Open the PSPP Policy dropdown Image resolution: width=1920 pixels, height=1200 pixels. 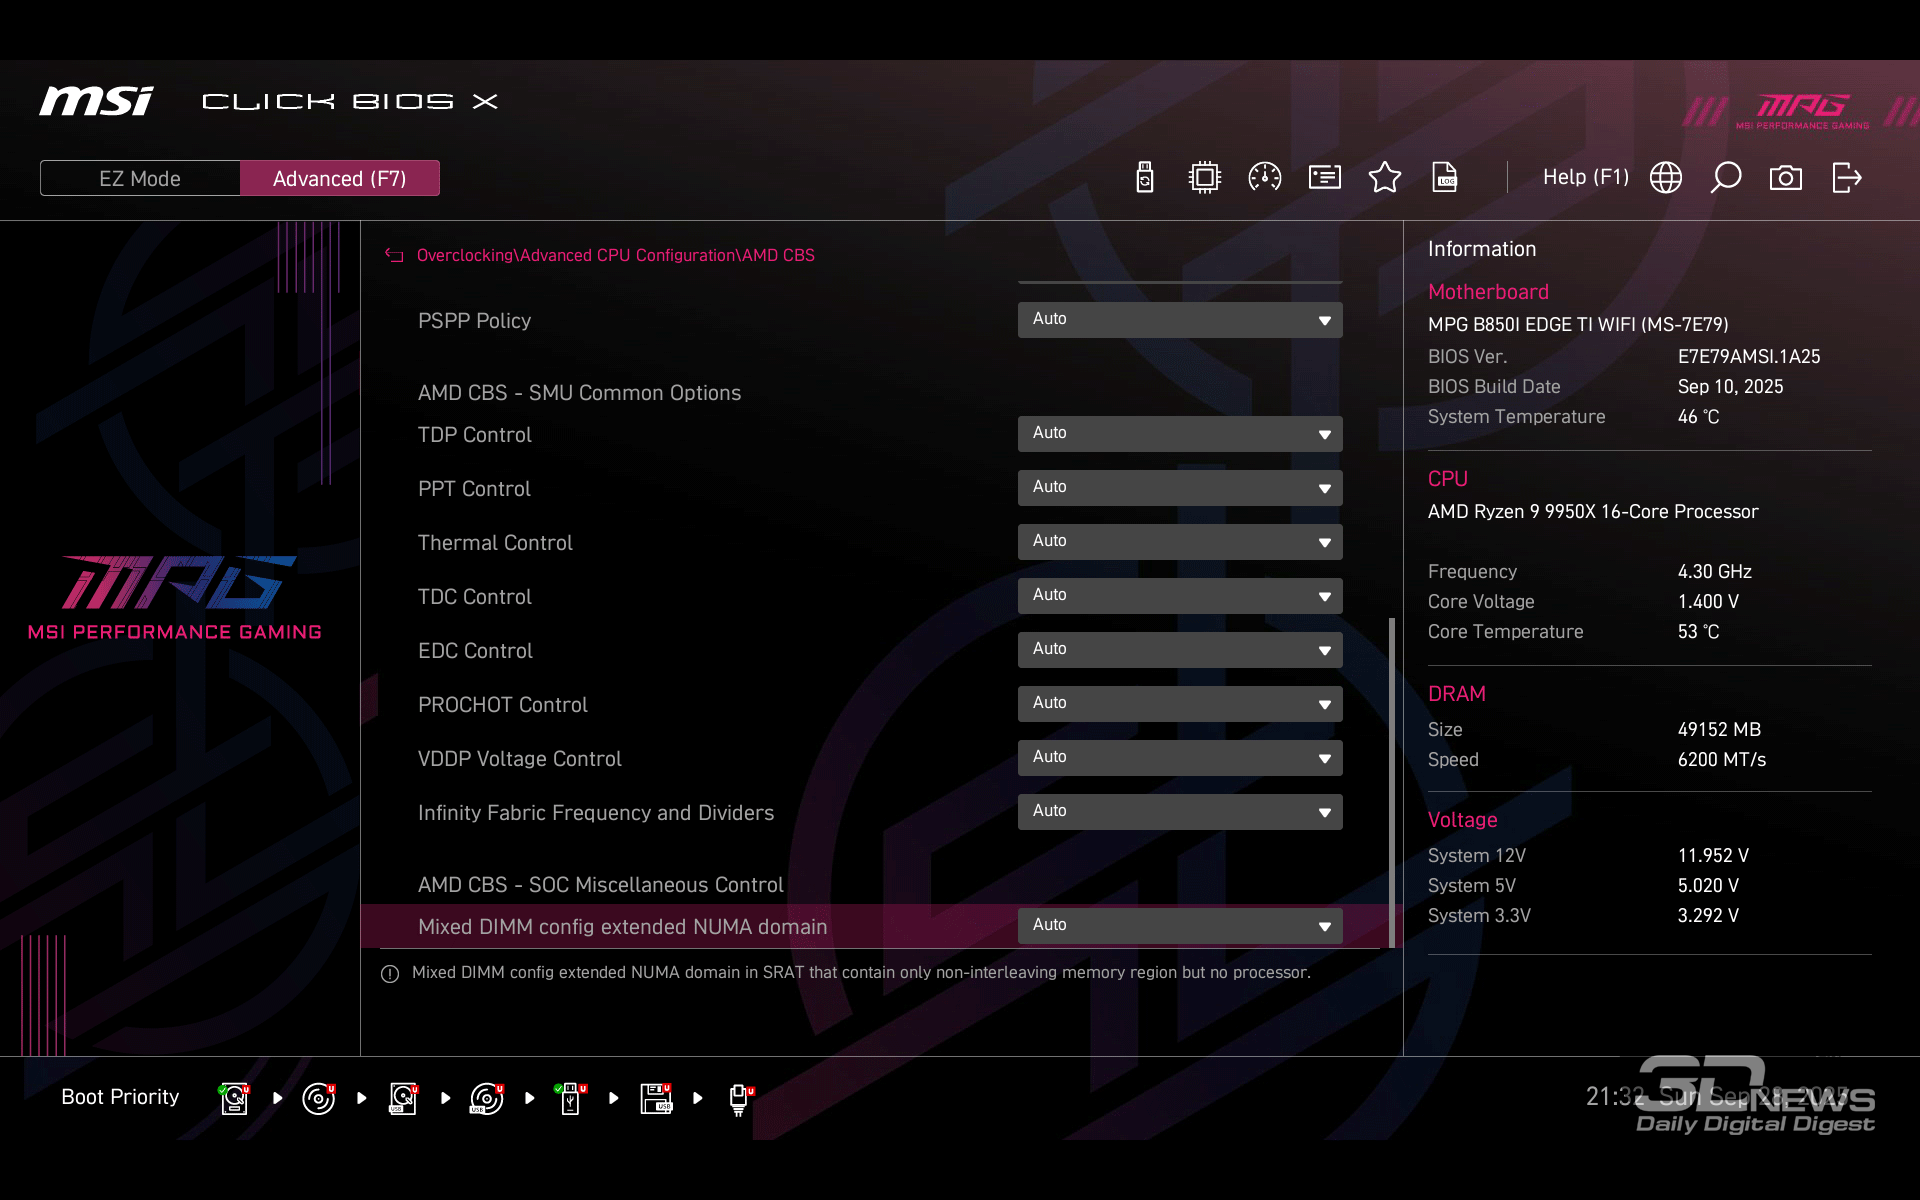pos(1180,320)
